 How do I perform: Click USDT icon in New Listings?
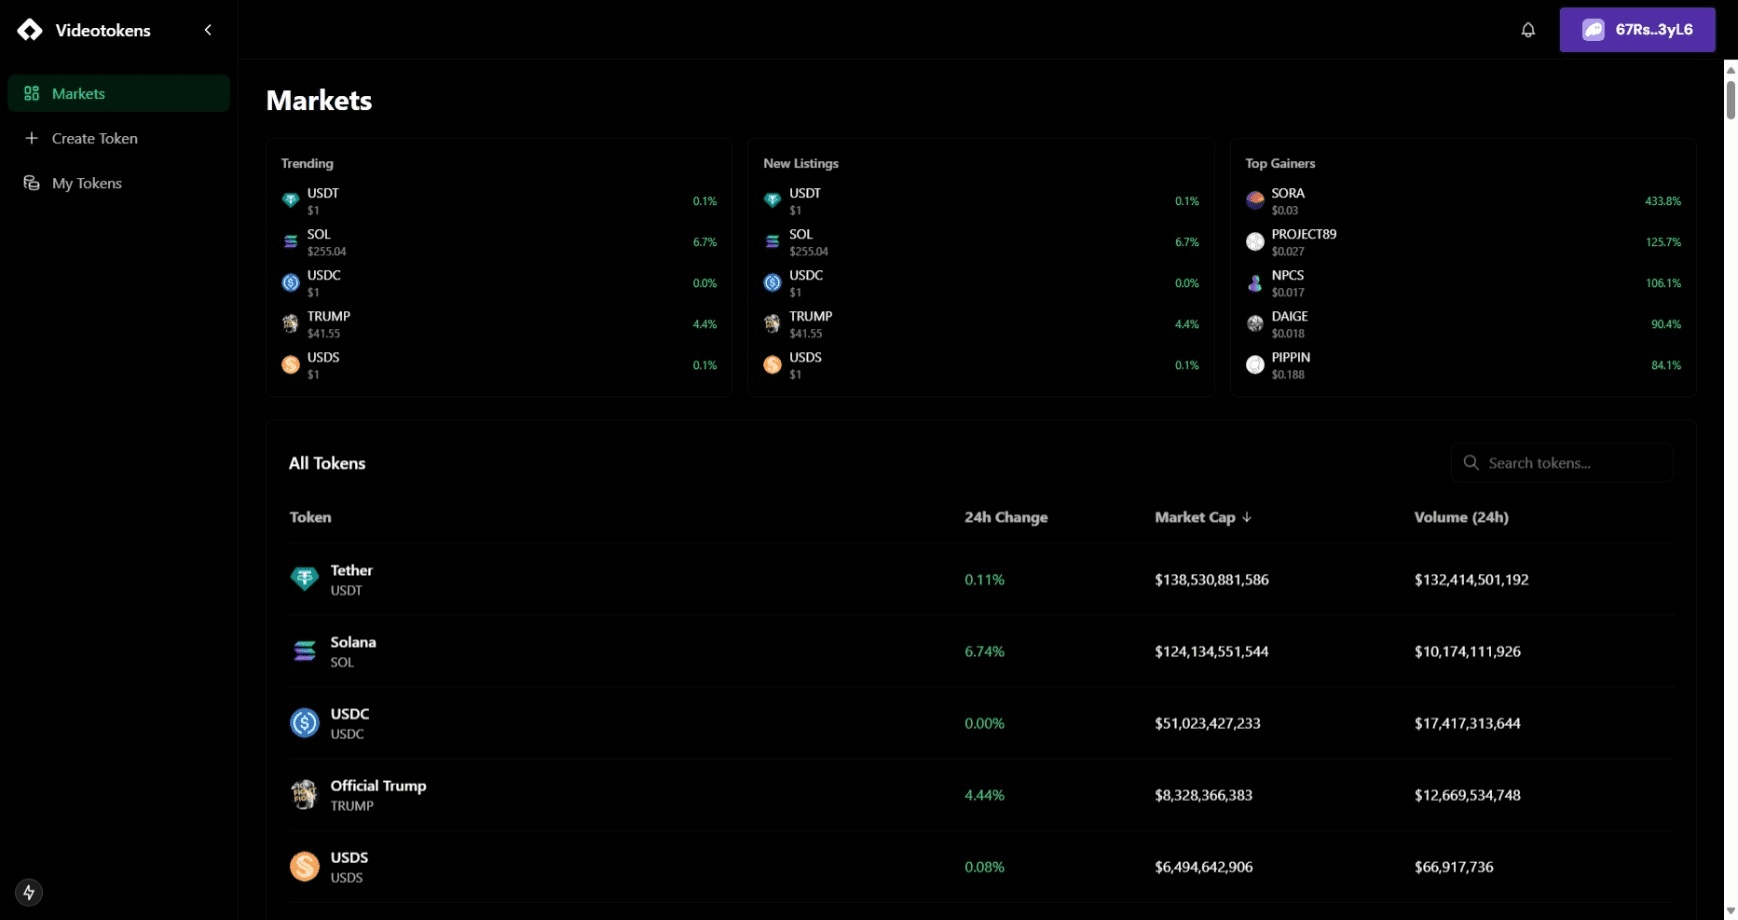point(772,201)
